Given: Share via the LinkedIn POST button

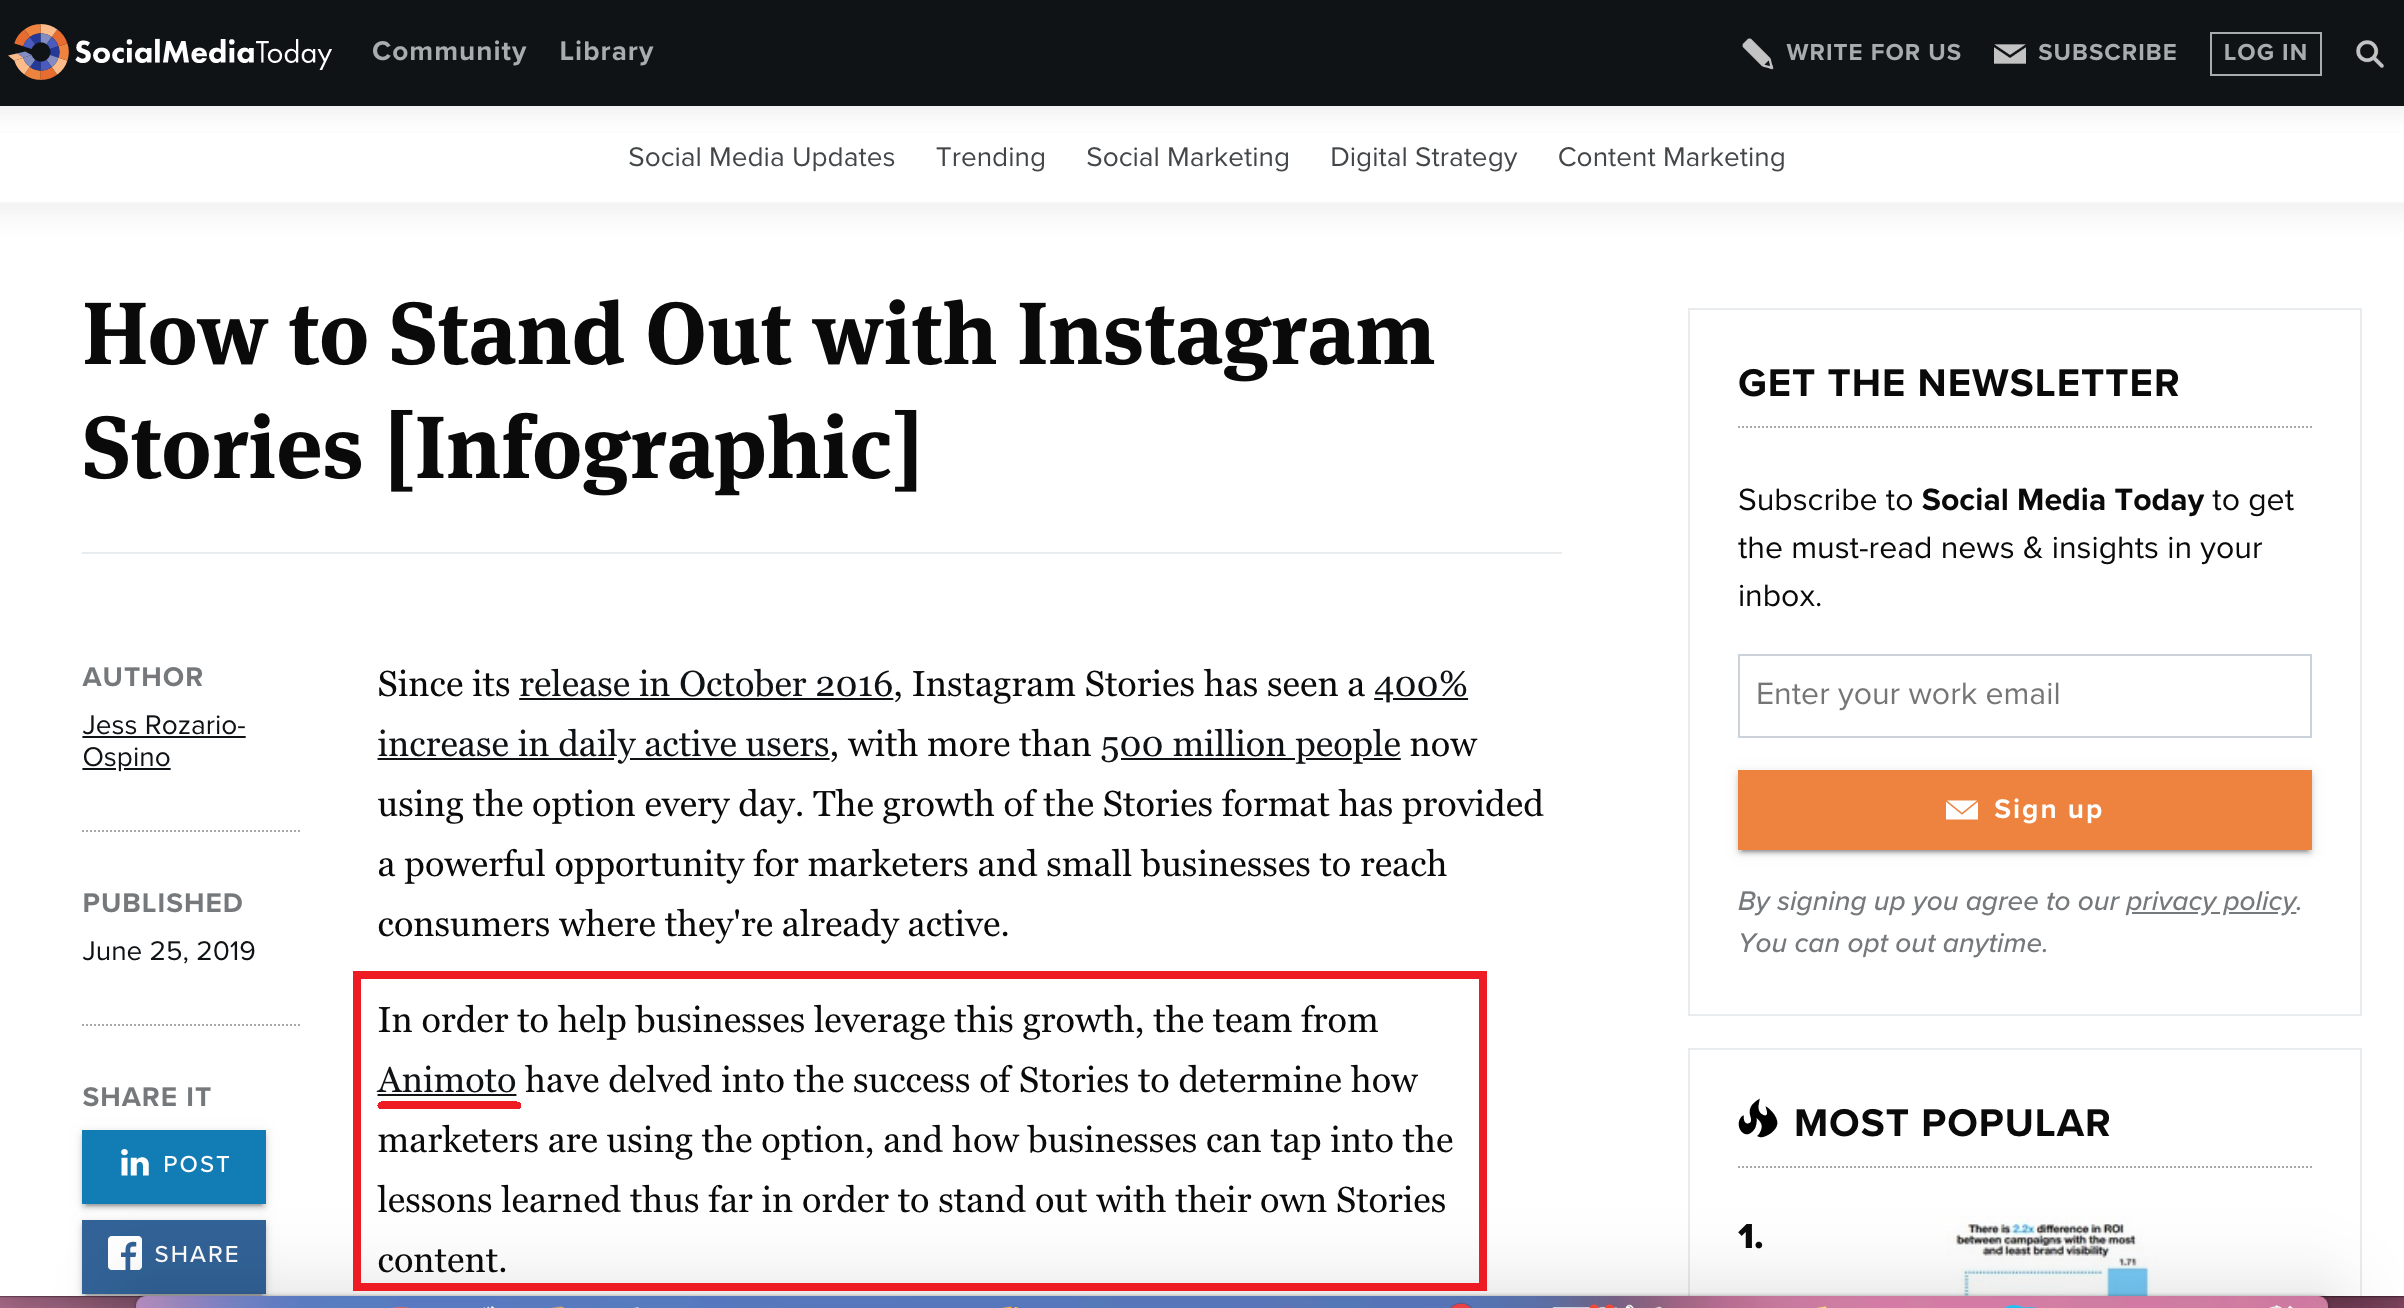Looking at the screenshot, I should (174, 1166).
